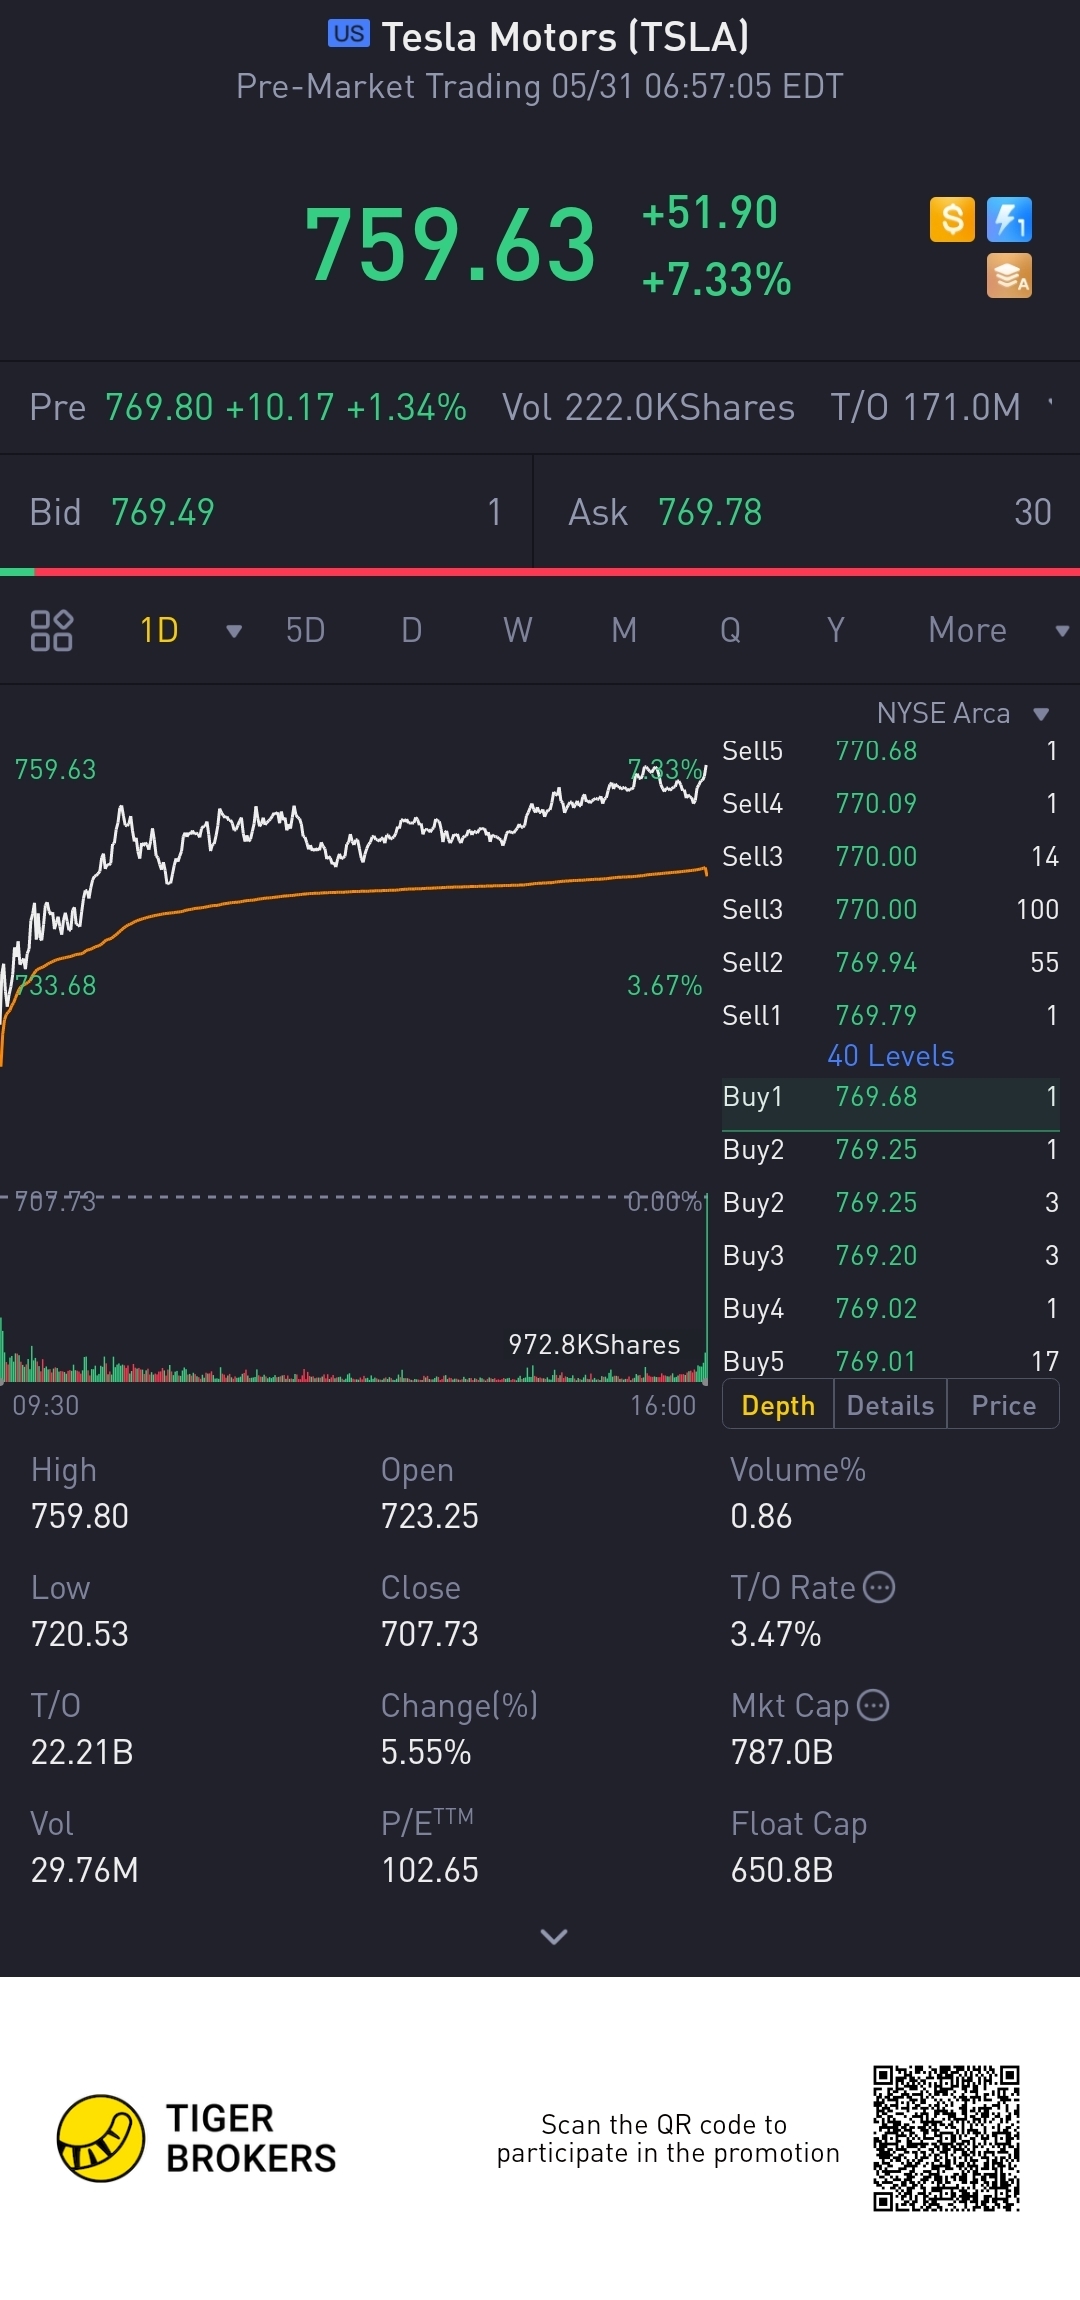Tap the blue lightning bolt icon
This screenshot has width=1080, height=2300.
click(x=1009, y=219)
